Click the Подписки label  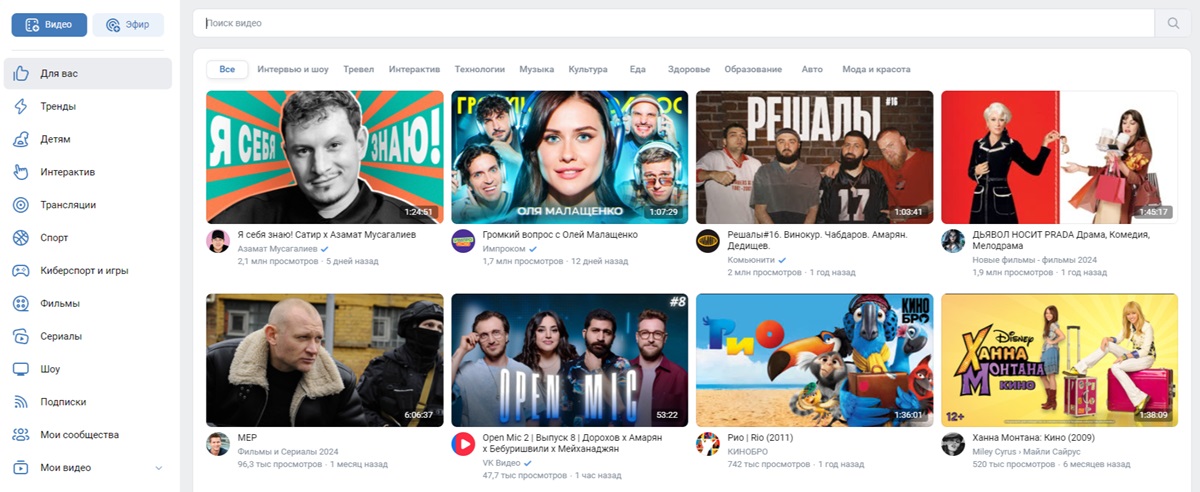[x=63, y=402]
